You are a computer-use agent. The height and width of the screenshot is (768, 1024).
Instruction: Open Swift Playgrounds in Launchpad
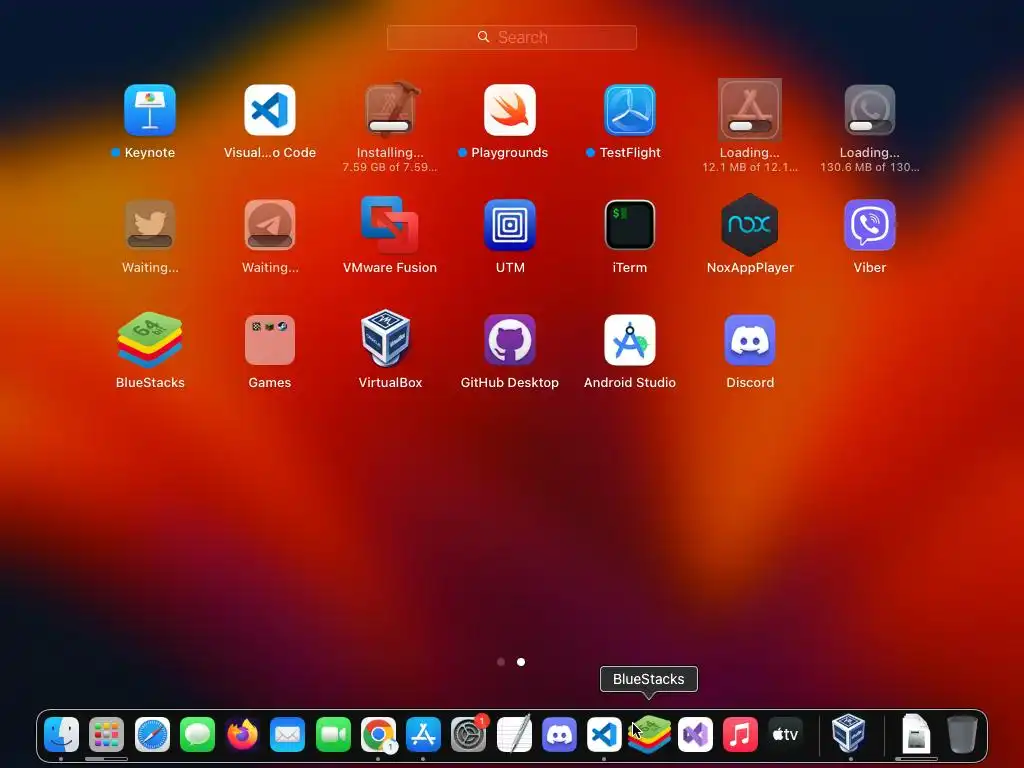pyautogui.click(x=510, y=110)
